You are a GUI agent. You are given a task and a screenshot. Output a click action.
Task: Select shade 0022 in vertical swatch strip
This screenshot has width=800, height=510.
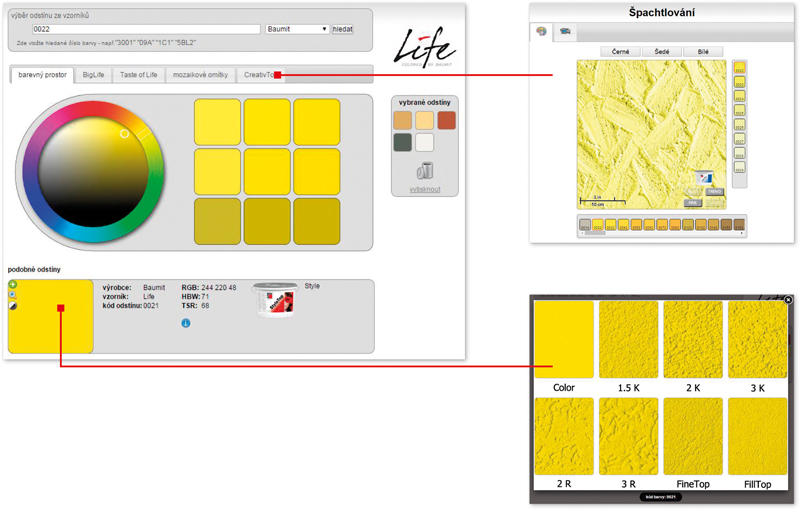tap(739, 67)
